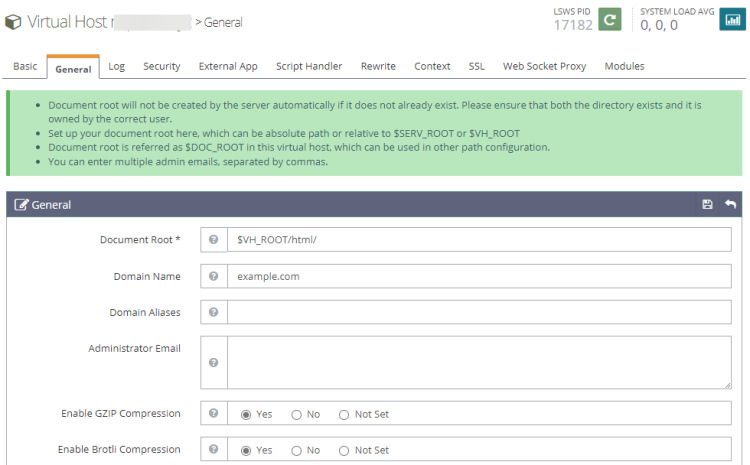Click the edit icon beside General heading

[21, 205]
